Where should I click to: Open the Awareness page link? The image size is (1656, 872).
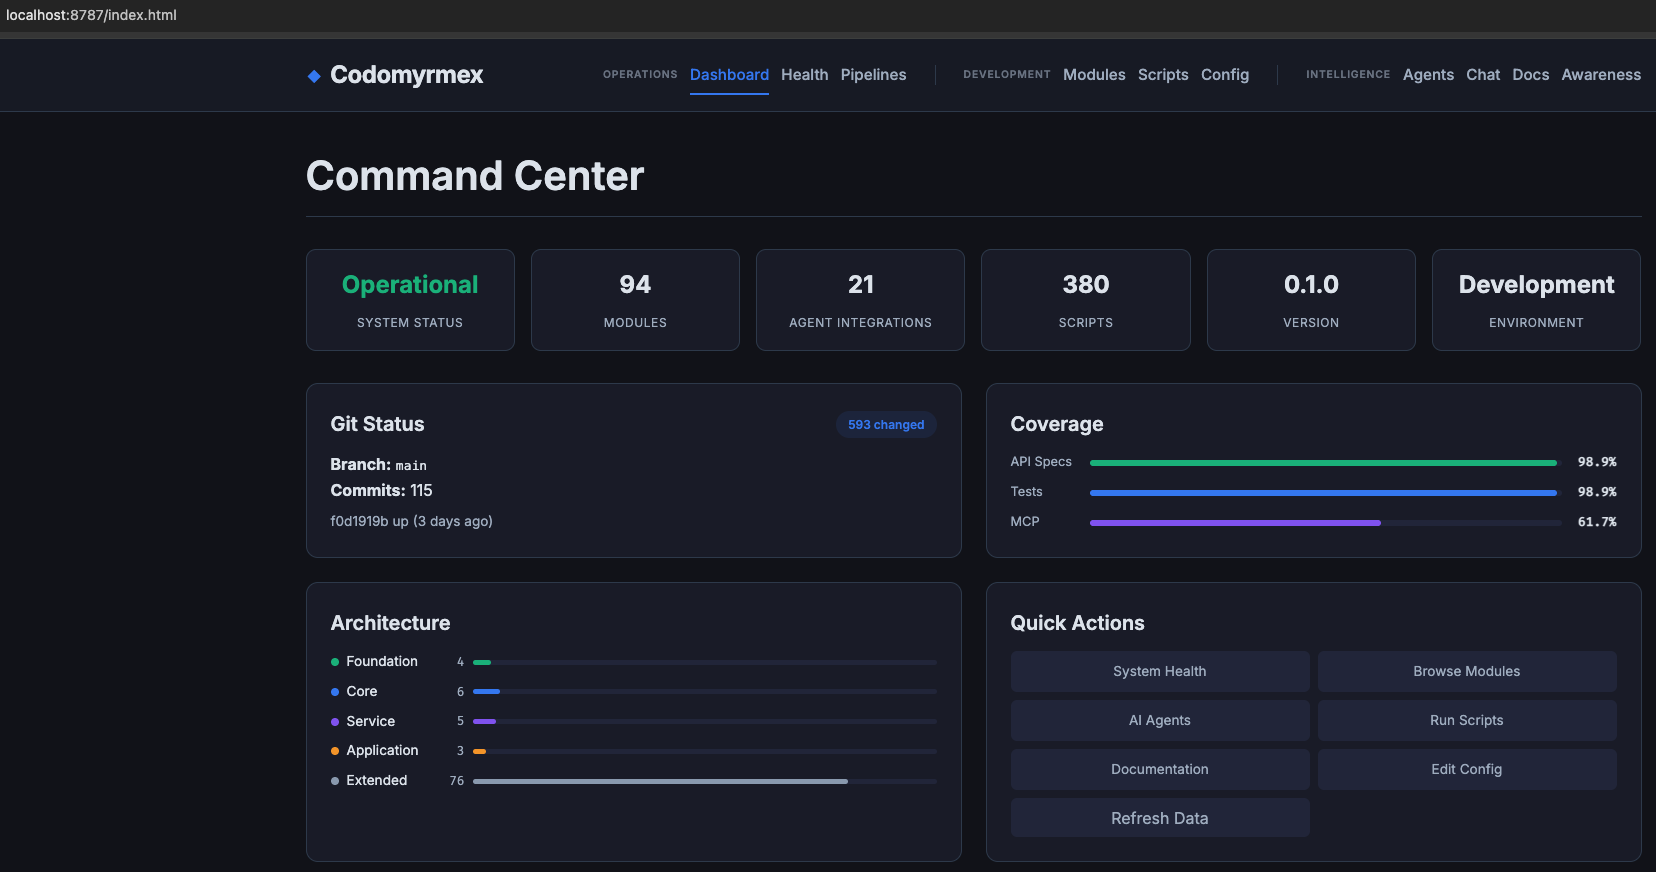1600,75
